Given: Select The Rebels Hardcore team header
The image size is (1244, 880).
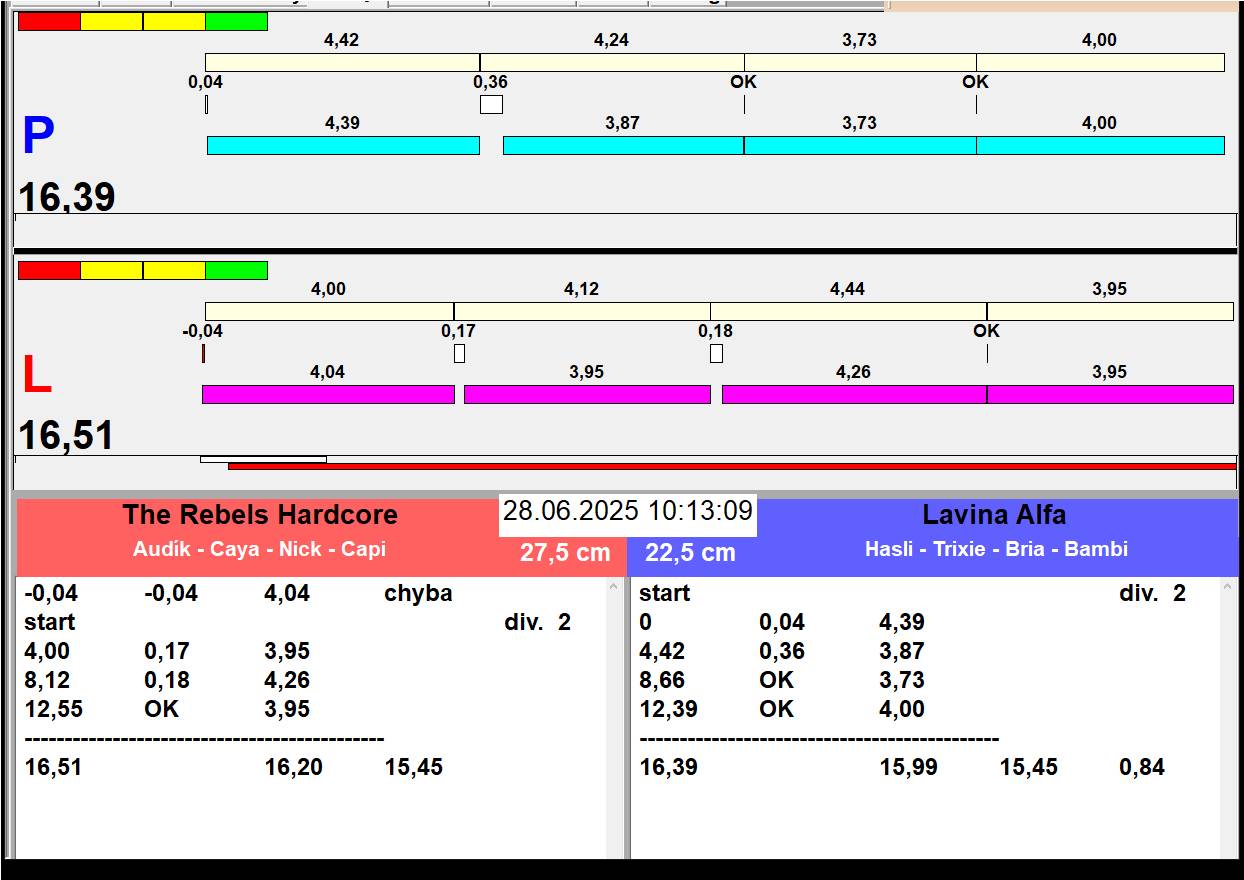Looking at the screenshot, I should point(260,515).
